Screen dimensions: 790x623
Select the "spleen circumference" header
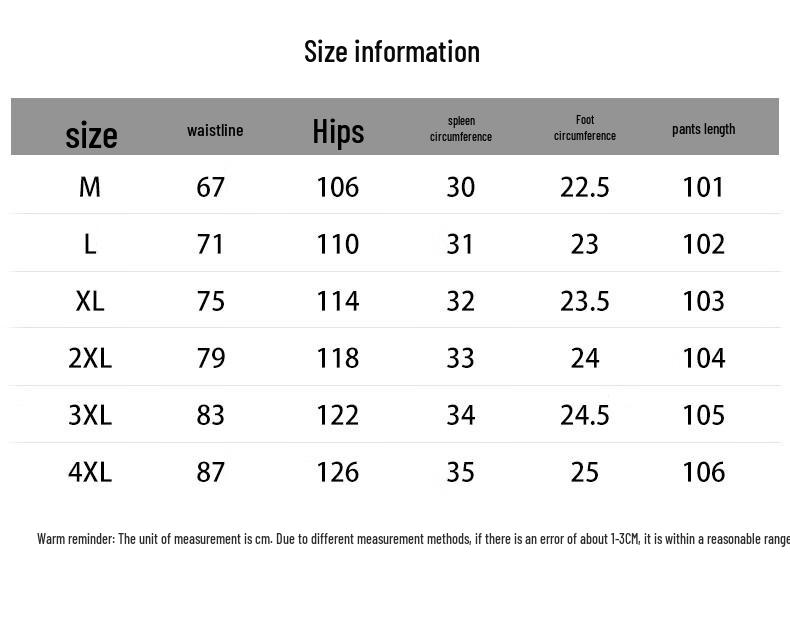461,129
